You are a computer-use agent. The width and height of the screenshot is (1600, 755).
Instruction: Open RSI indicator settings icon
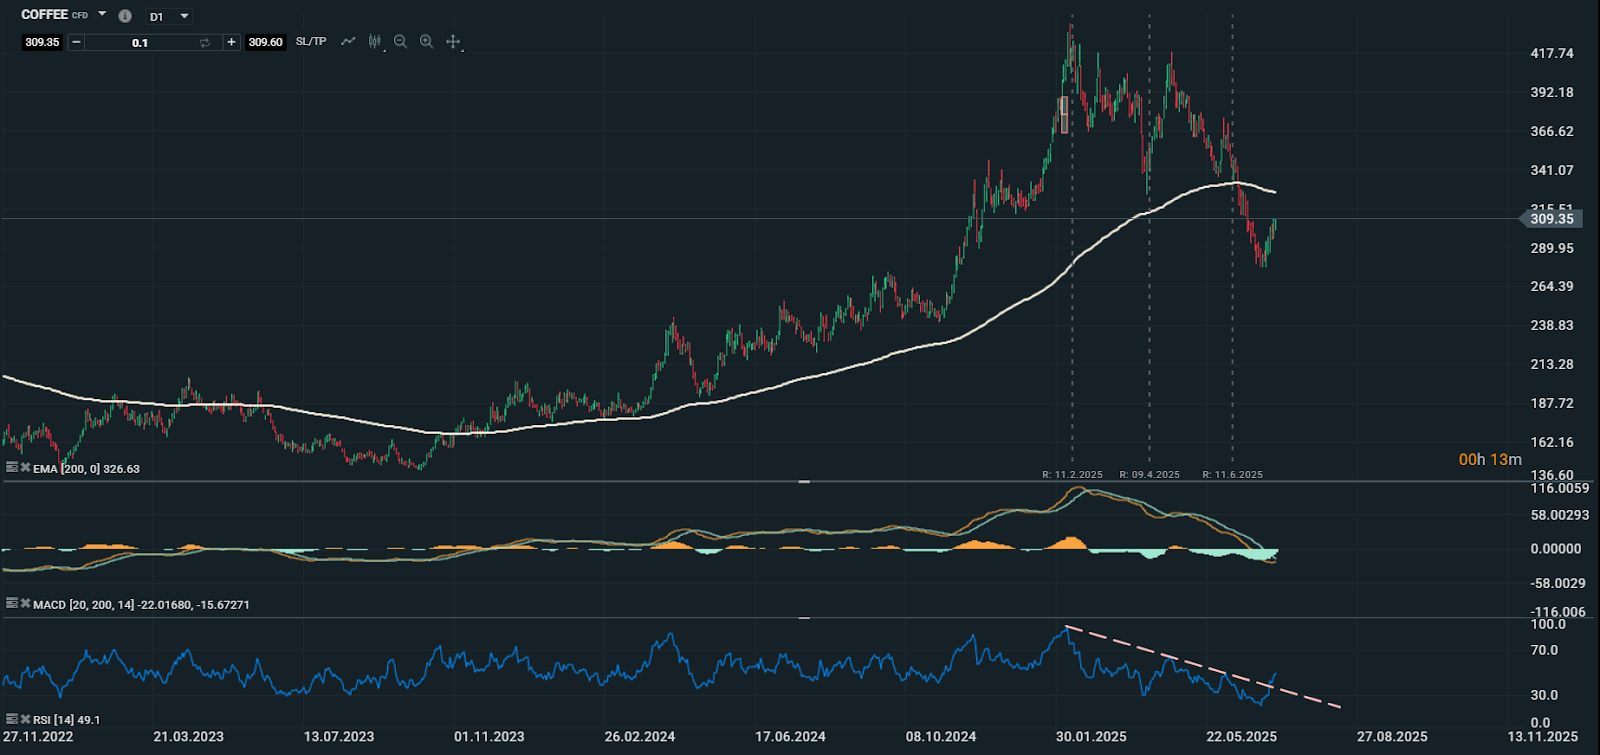point(12,718)
